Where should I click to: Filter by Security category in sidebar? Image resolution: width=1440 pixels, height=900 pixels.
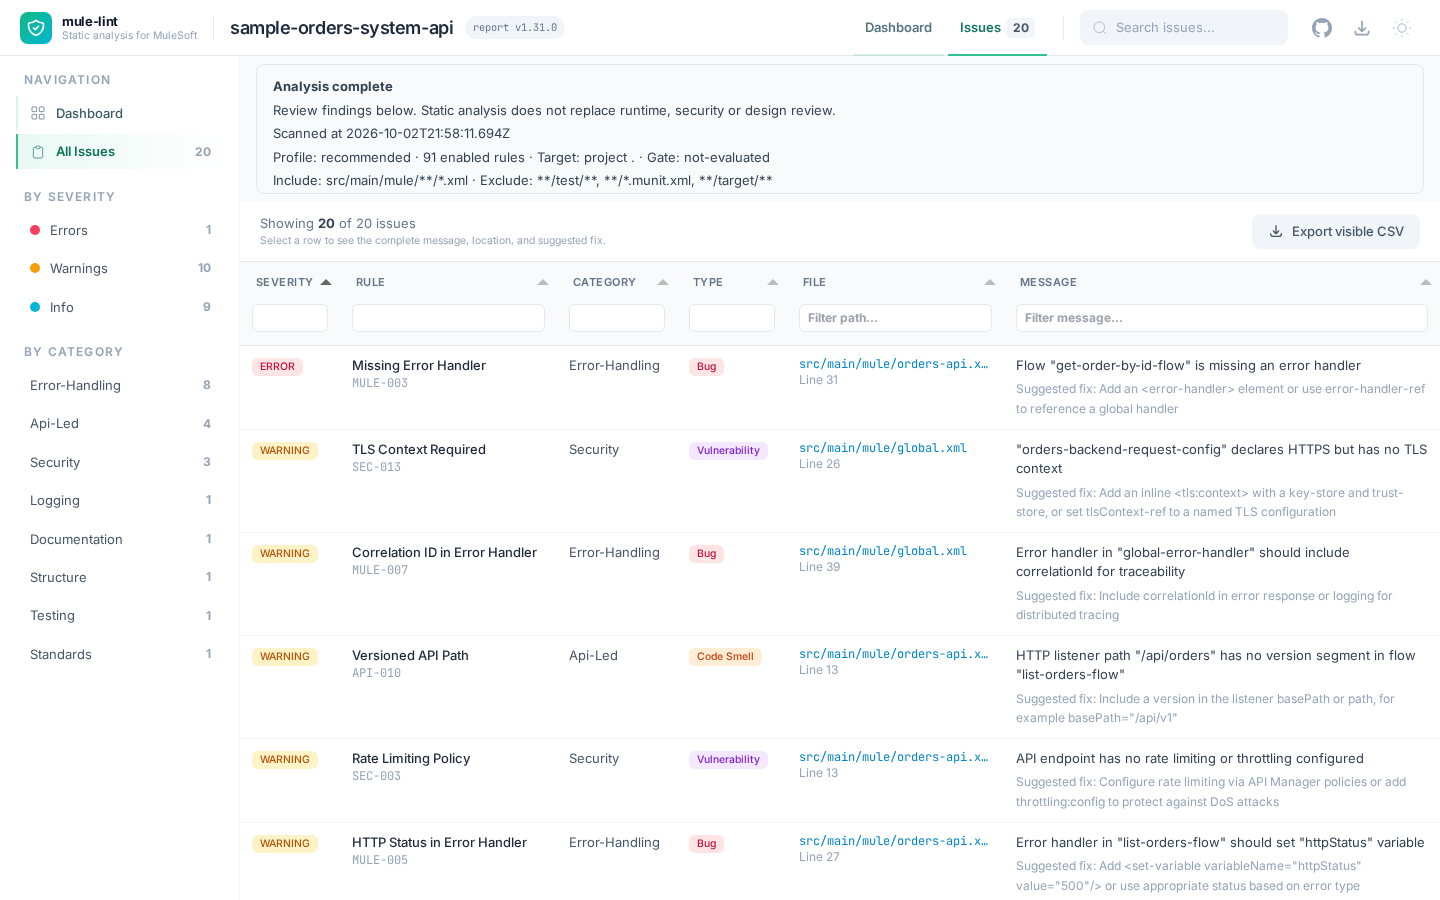120,462
